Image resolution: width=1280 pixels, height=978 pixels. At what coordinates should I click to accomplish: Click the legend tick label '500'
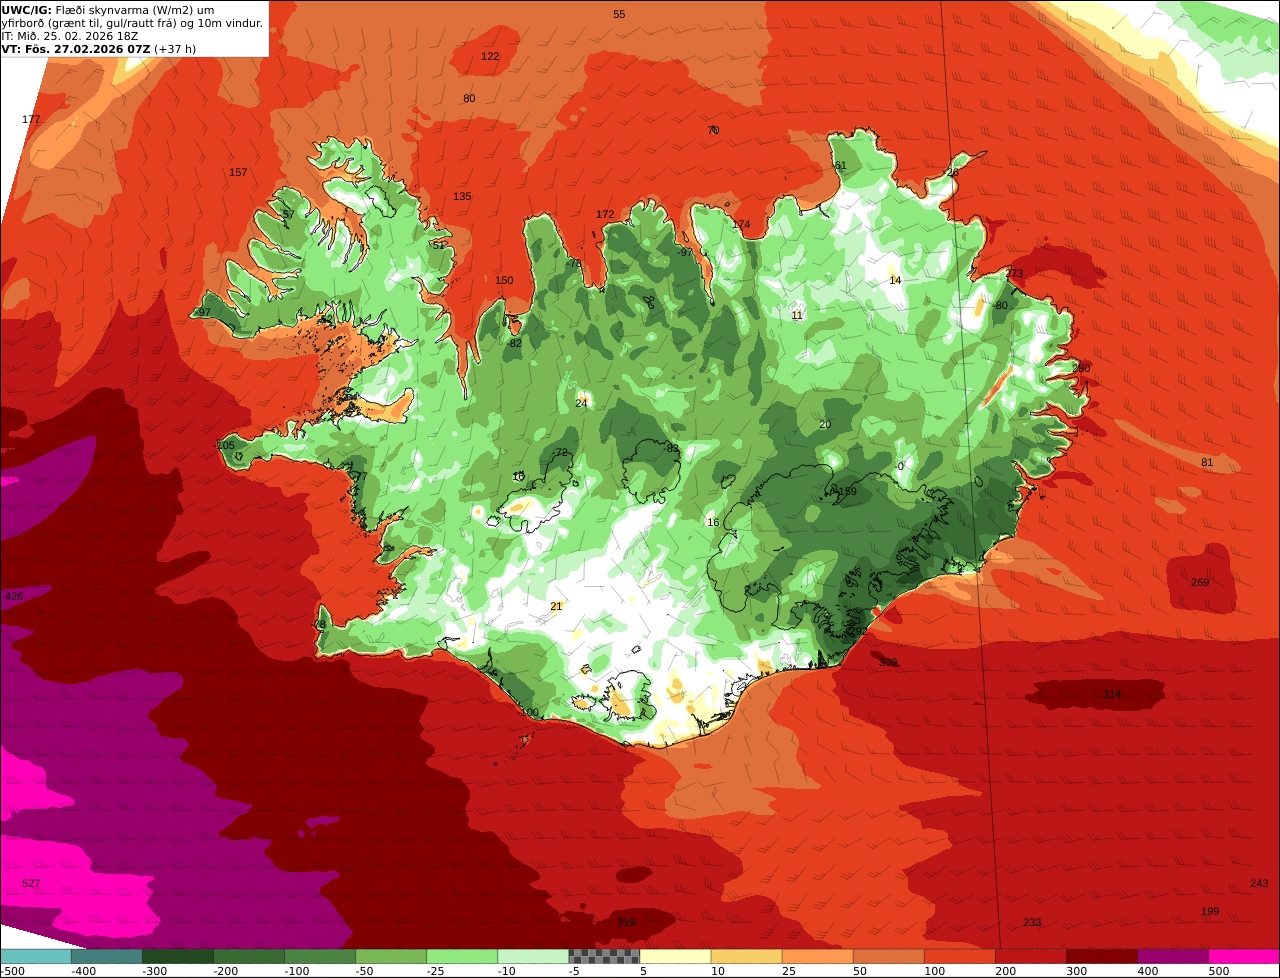[x=1218, y=970]
